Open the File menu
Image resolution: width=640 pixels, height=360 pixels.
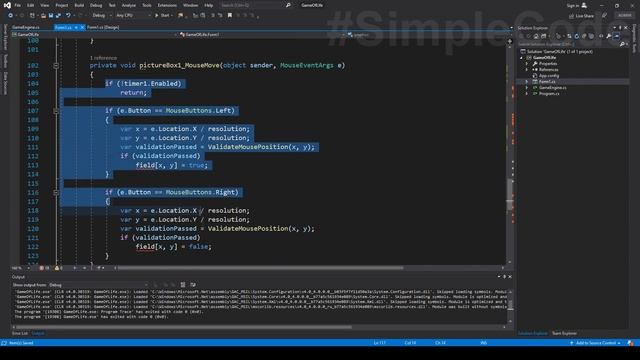[18, 5]
